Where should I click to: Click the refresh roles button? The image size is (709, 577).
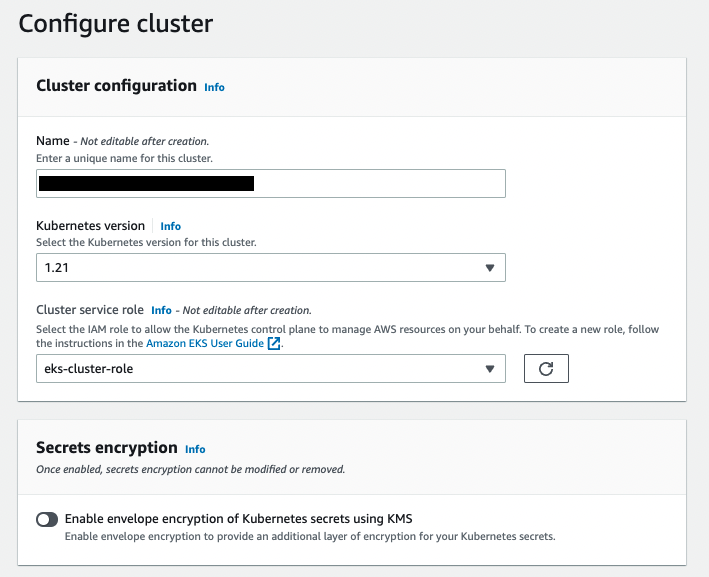point(546,369)
